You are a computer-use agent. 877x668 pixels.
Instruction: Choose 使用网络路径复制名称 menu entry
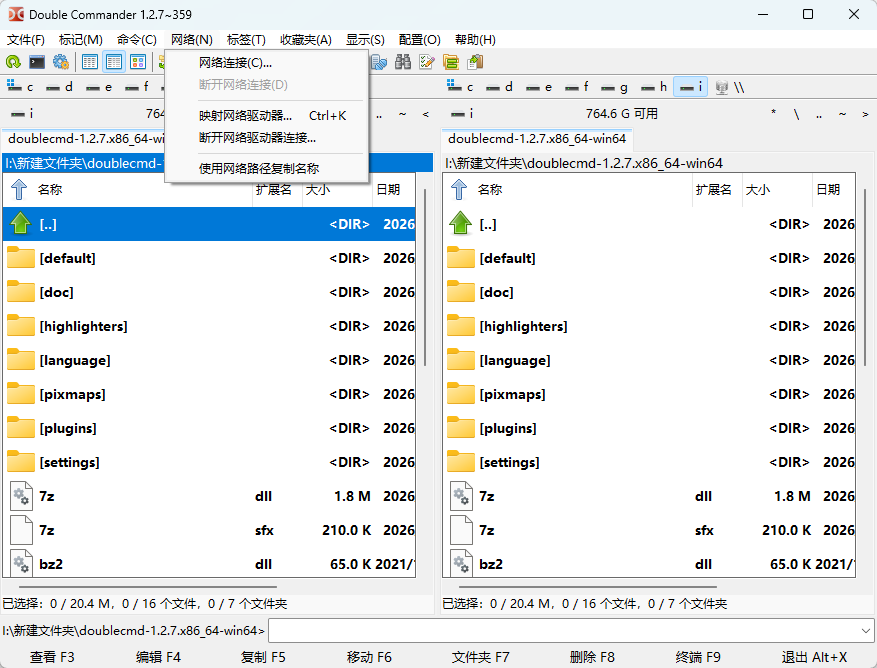click(267, 168)
